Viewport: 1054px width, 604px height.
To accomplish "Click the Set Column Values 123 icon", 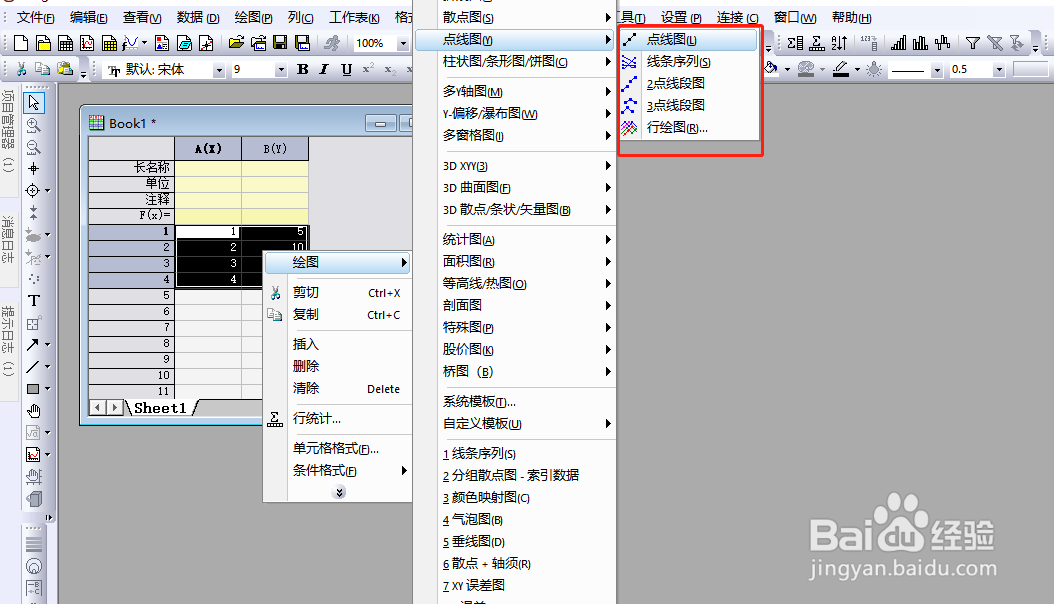I will [x=869, y=43].
